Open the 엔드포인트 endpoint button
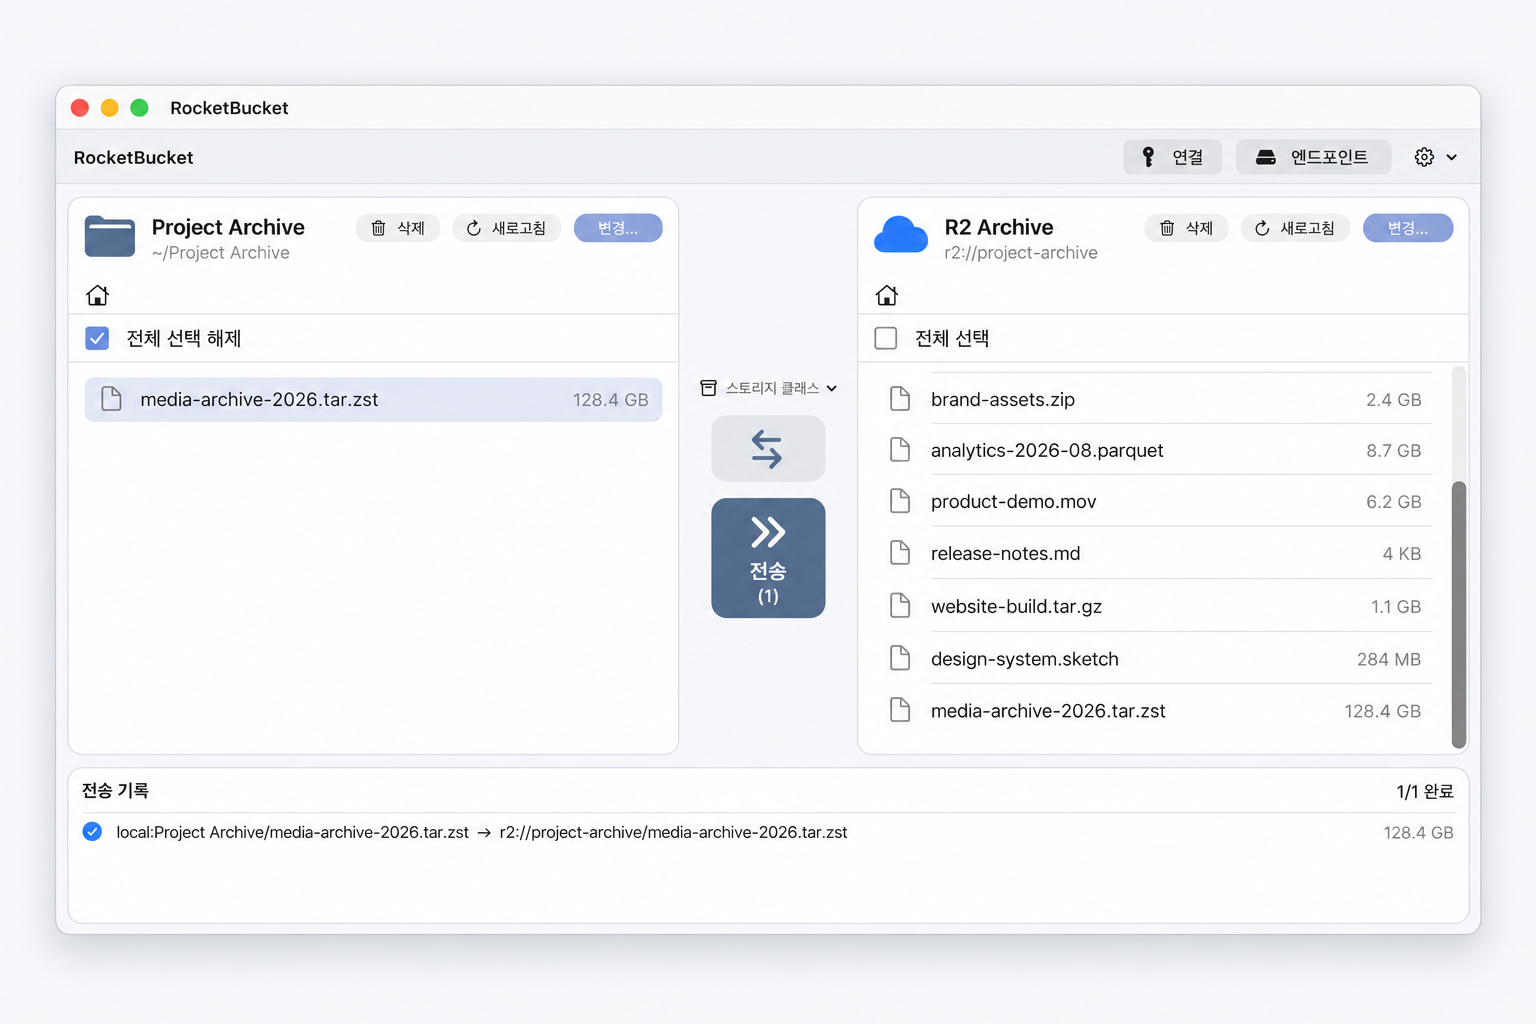The width and height of the screenshot is (1536, 1024). (1313, 157)
